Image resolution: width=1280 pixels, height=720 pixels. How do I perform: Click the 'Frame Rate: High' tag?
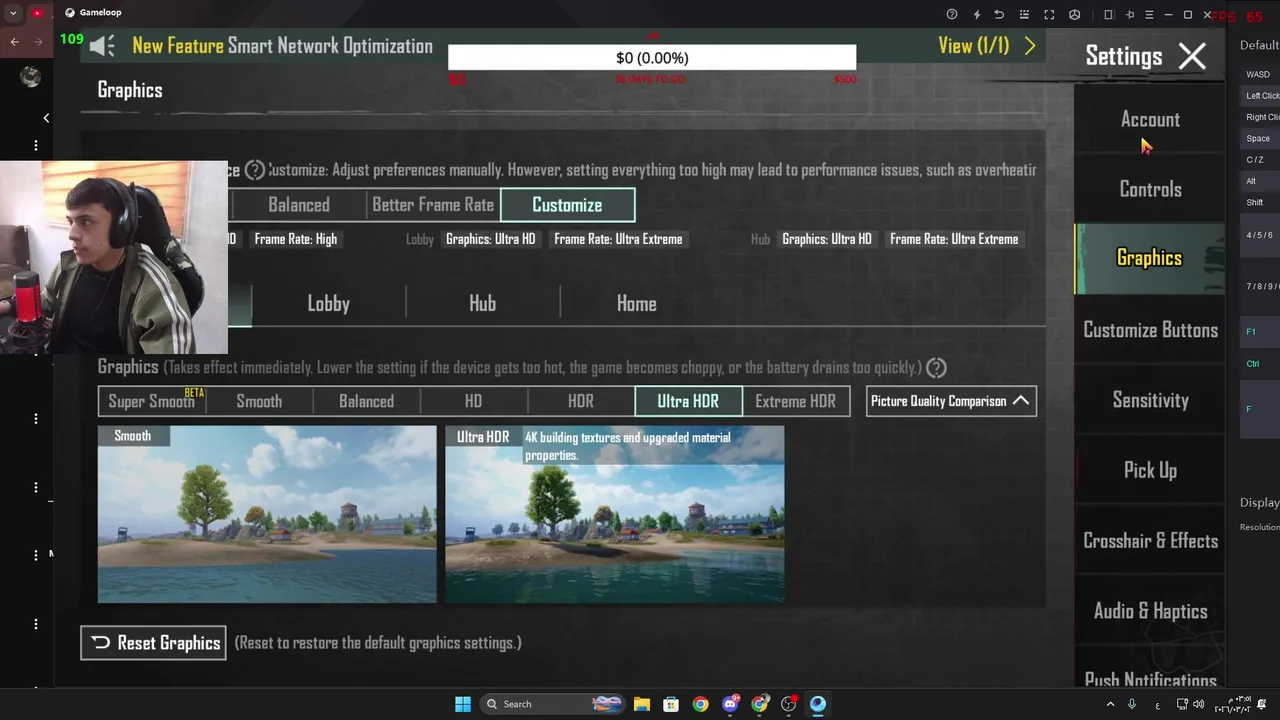point(296,239)
